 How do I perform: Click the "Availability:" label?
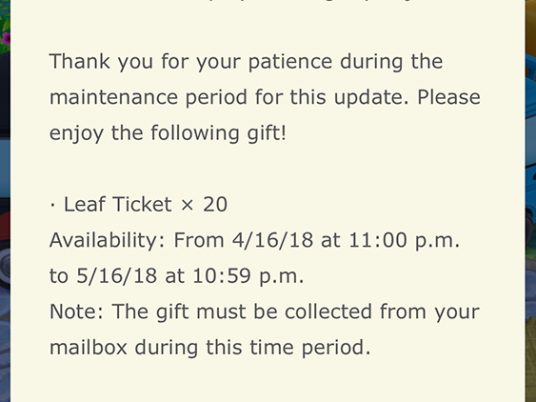click(107, 241)
